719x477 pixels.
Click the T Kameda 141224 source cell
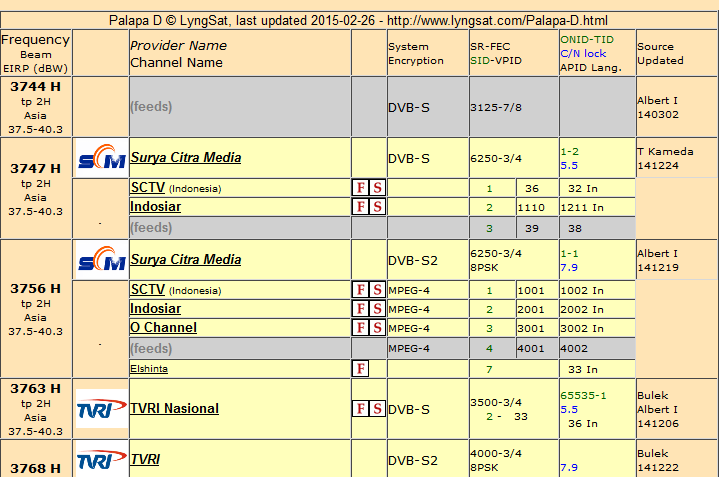click(677, 158)
